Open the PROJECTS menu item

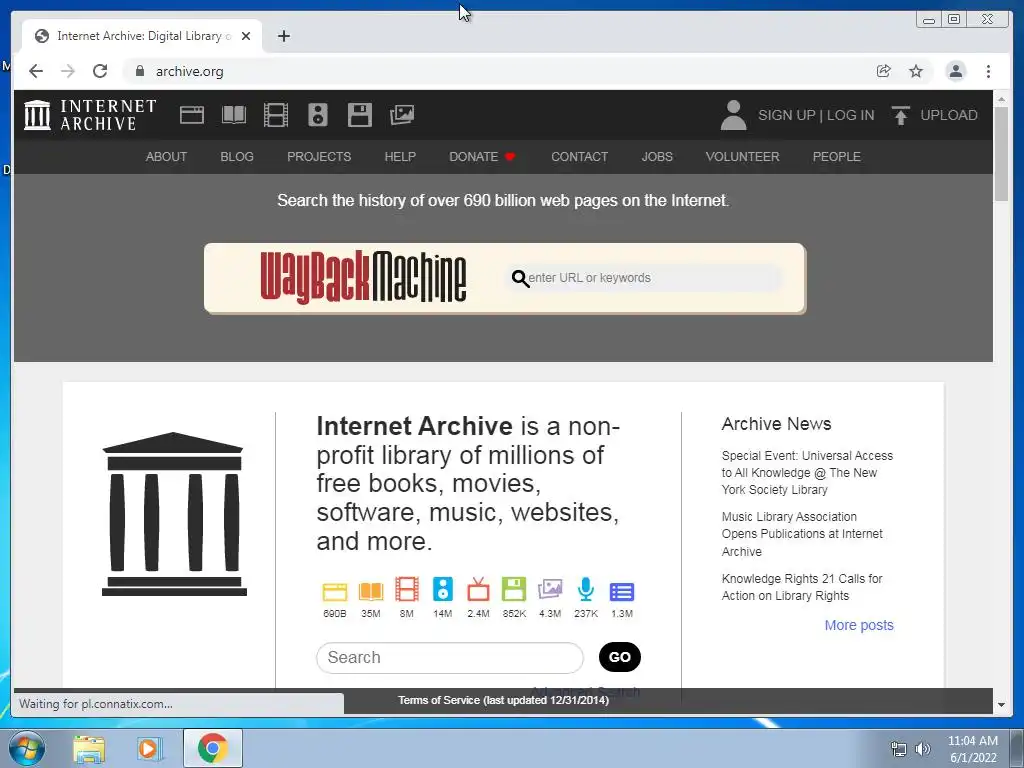(x=319, y=157)
